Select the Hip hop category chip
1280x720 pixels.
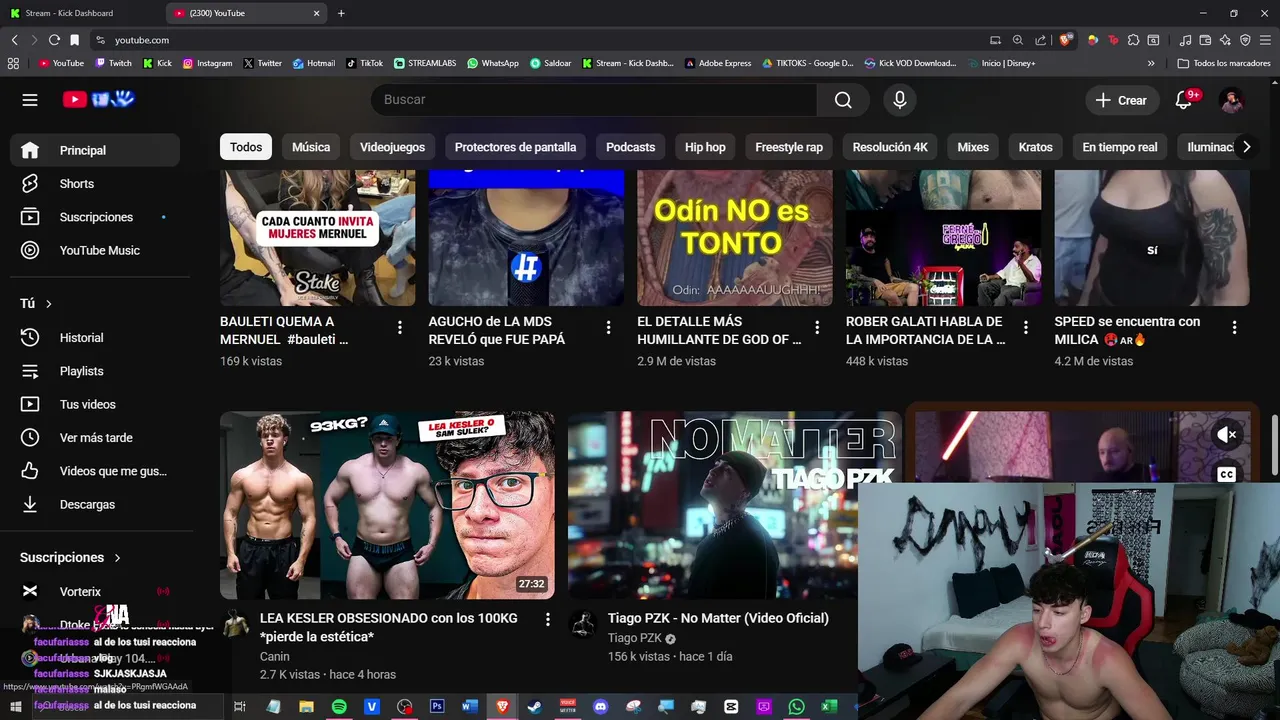tap(705, 147)
